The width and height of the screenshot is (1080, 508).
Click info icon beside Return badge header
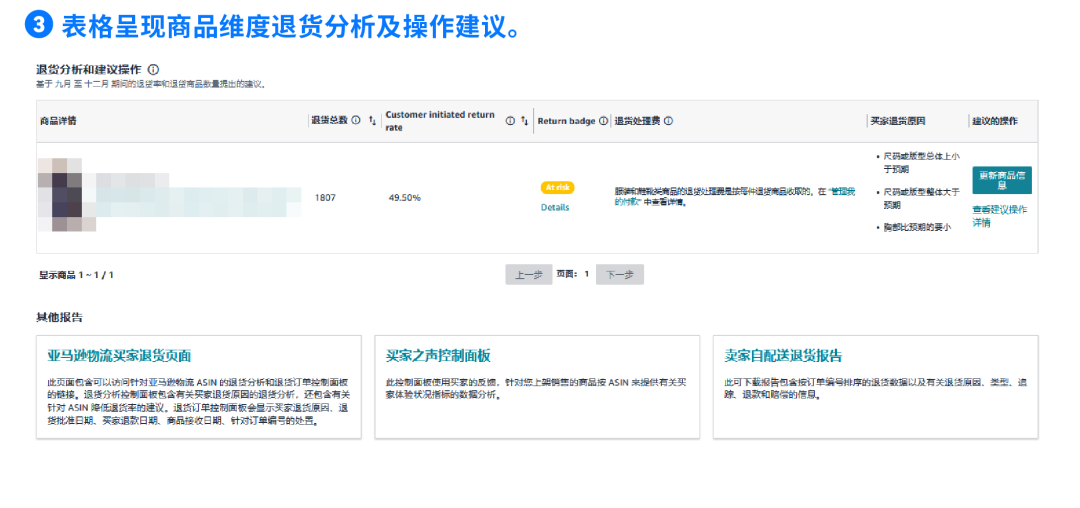pos(603,121)
